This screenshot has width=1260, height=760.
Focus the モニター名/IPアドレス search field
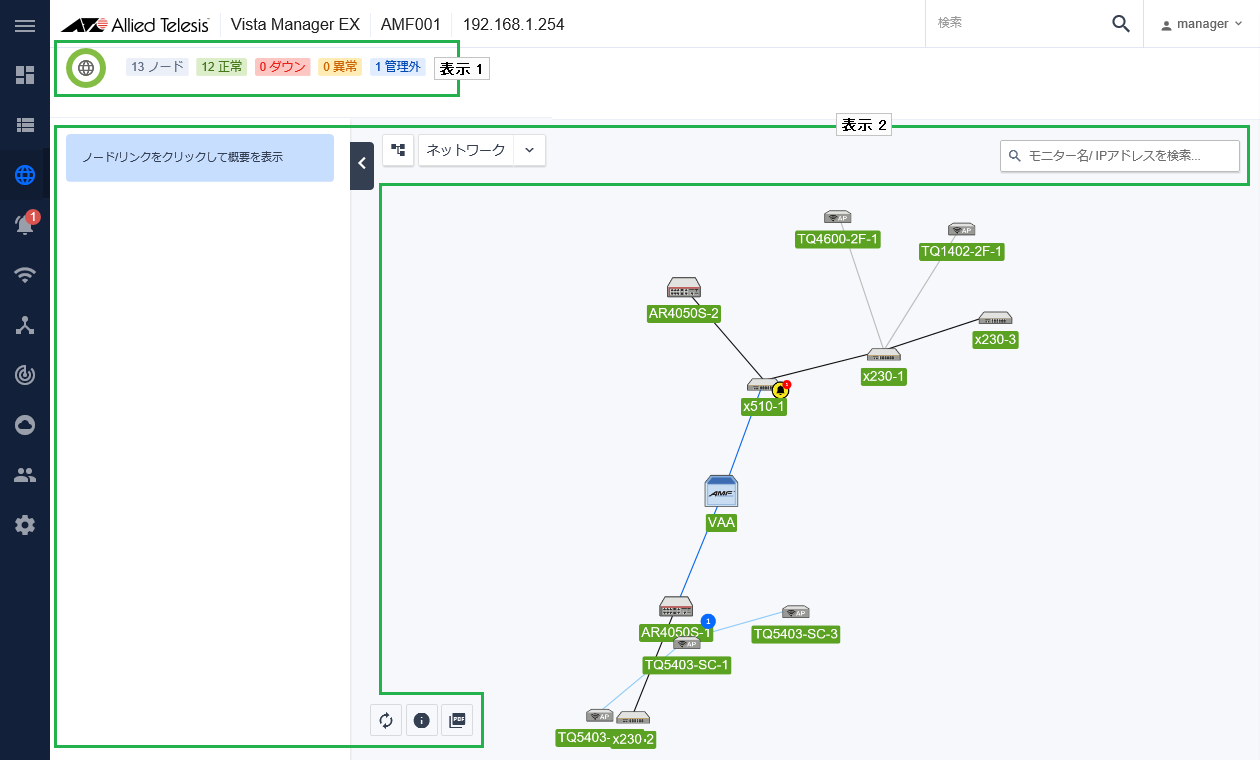[x=1120, y=156]
